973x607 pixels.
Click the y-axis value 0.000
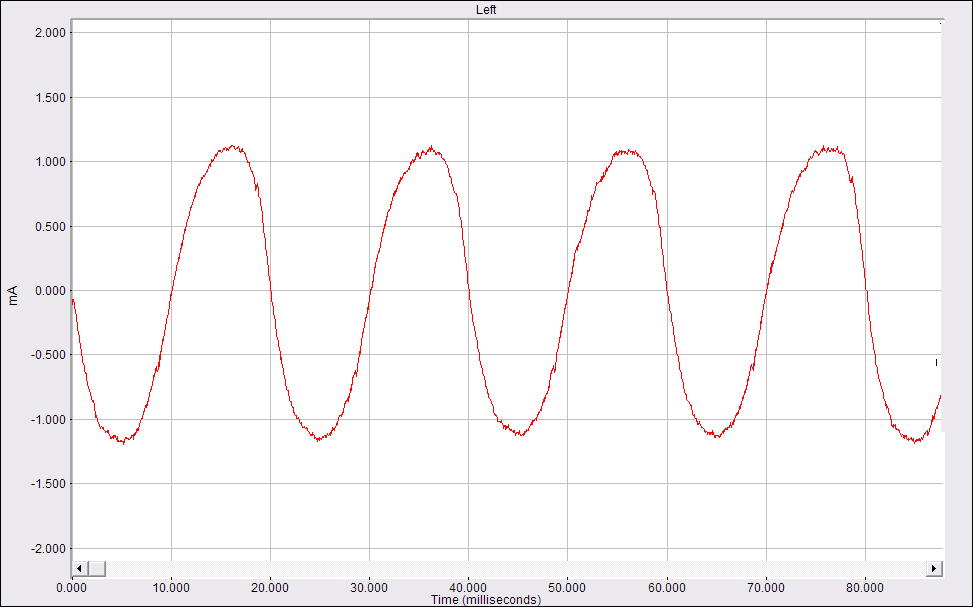(50, 291)
